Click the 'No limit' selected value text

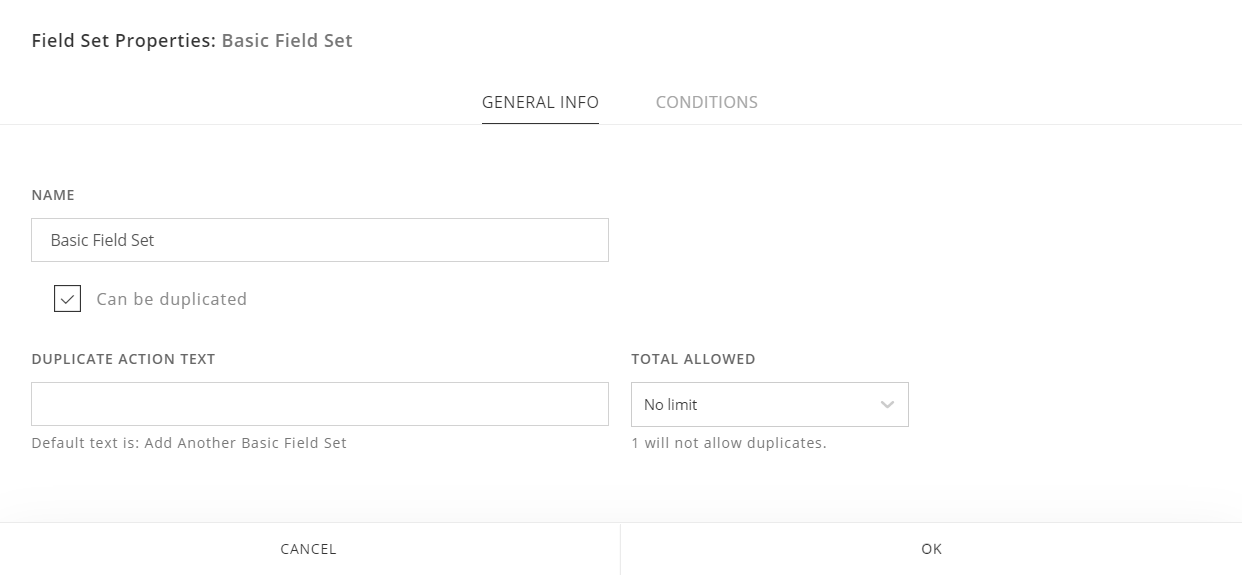pos(671,405)
